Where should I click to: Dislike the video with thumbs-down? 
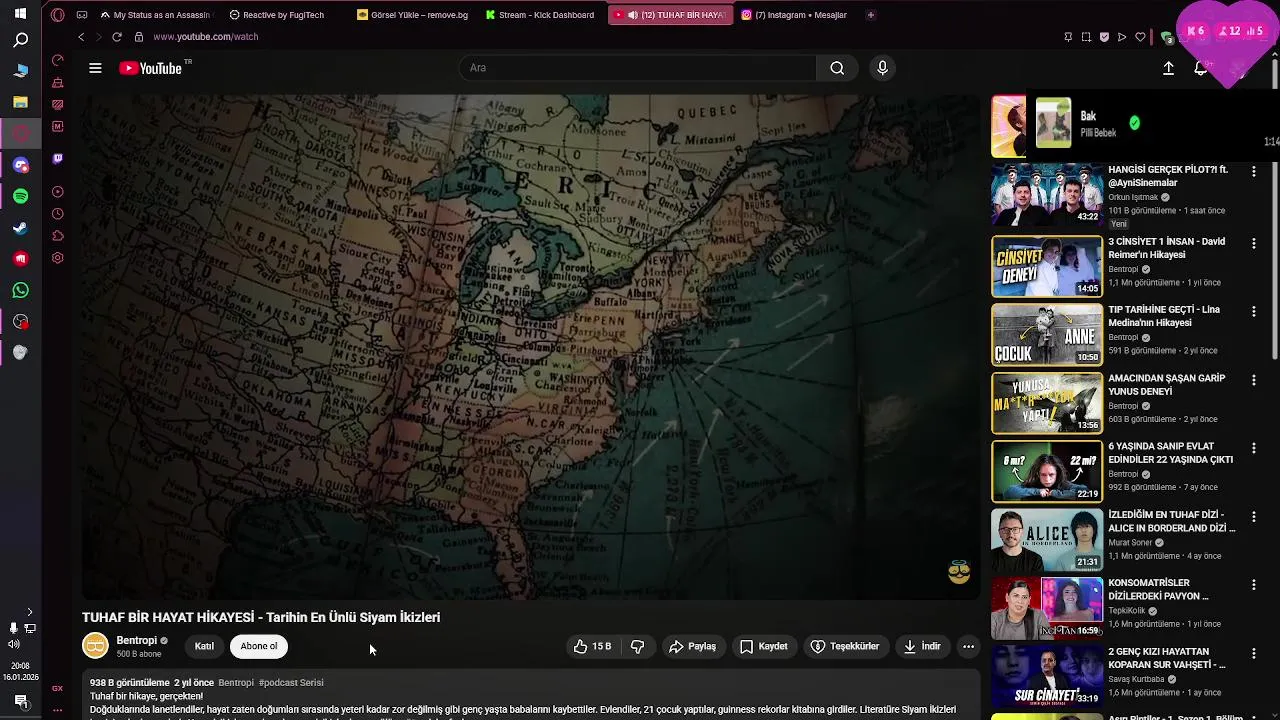[637, 647]
